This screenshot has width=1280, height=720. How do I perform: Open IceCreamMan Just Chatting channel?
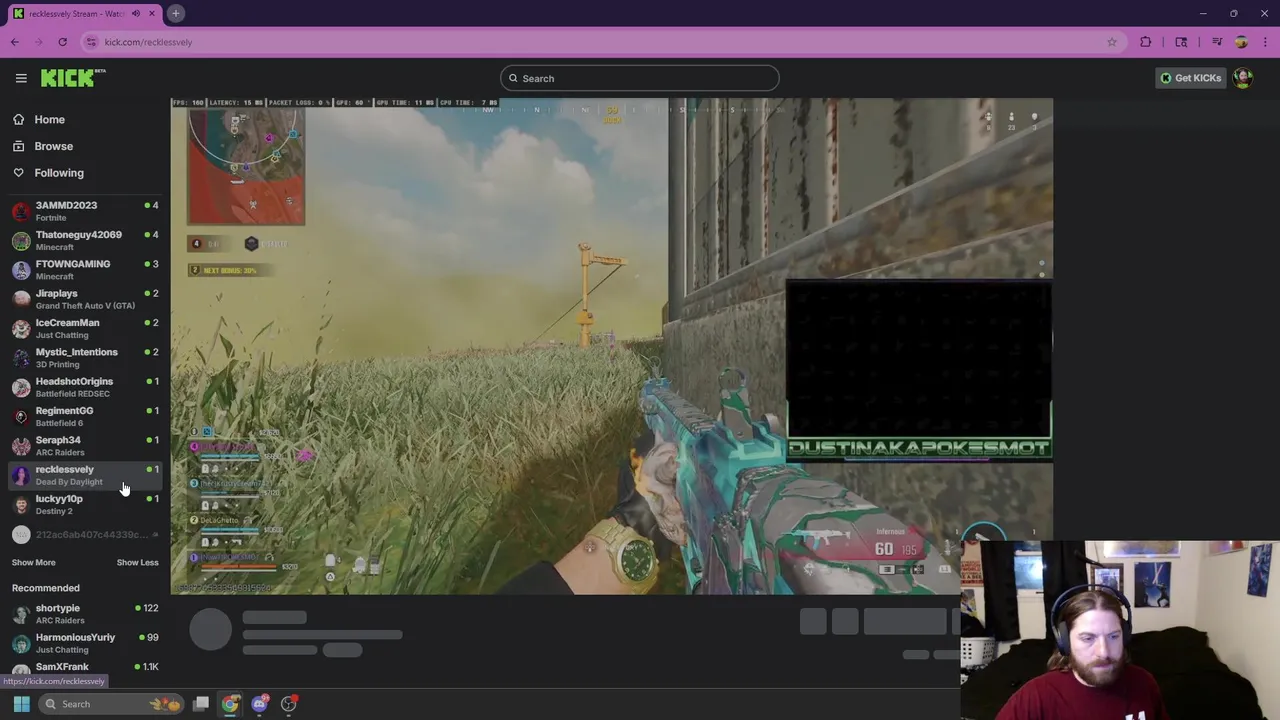(85, 328)
